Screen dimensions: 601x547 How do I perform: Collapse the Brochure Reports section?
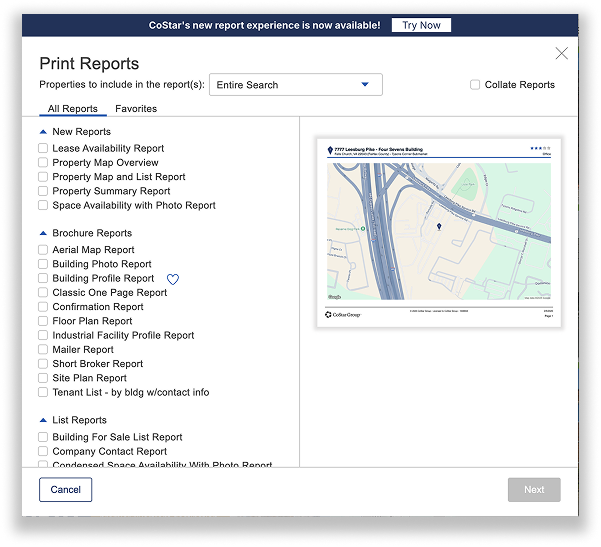[43, 233]
